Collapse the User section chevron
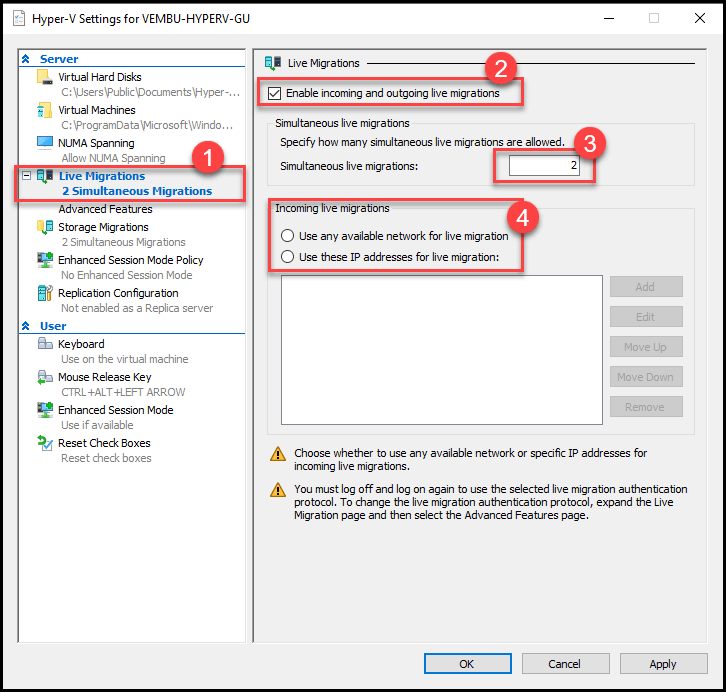 pos(26,326)
